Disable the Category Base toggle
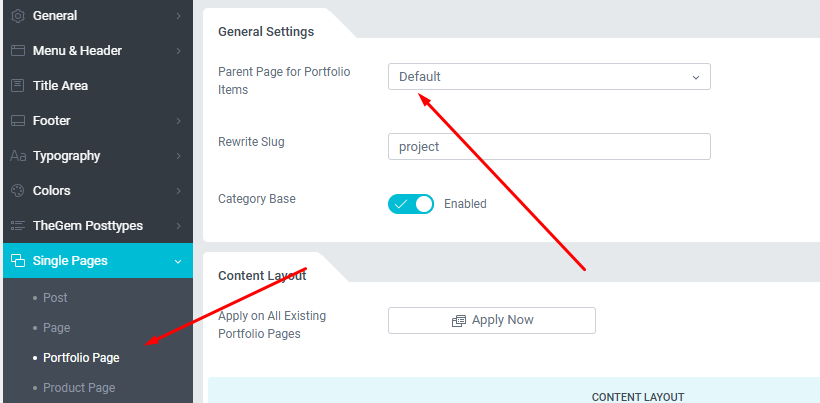Image resolution: width=820 pixels, height=403 pixels. click(x=411, y=204)
